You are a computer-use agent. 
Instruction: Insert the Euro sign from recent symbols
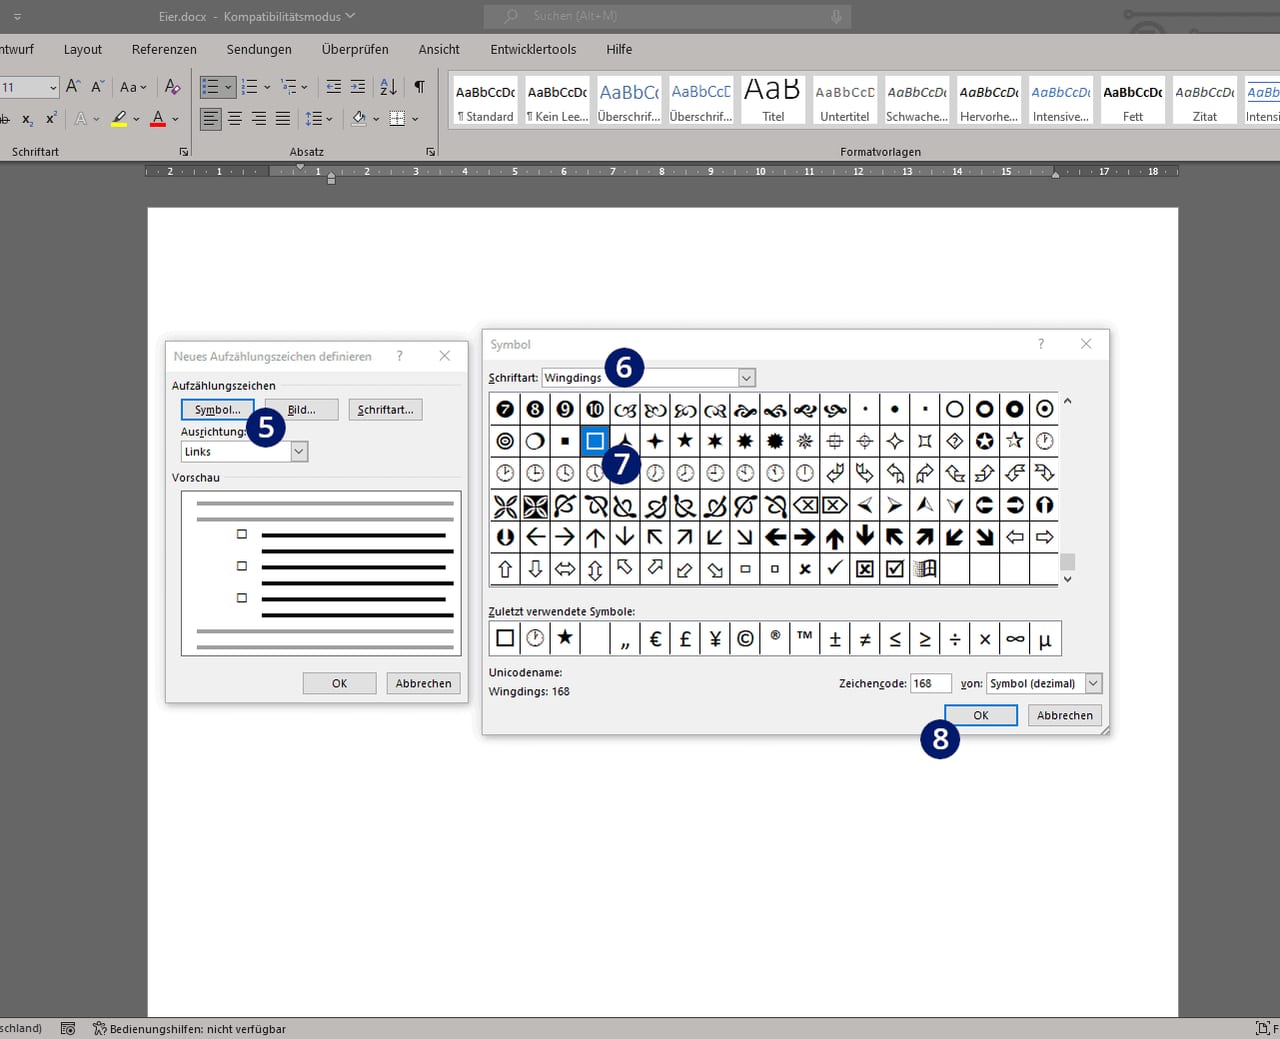[x=655, y=639]
